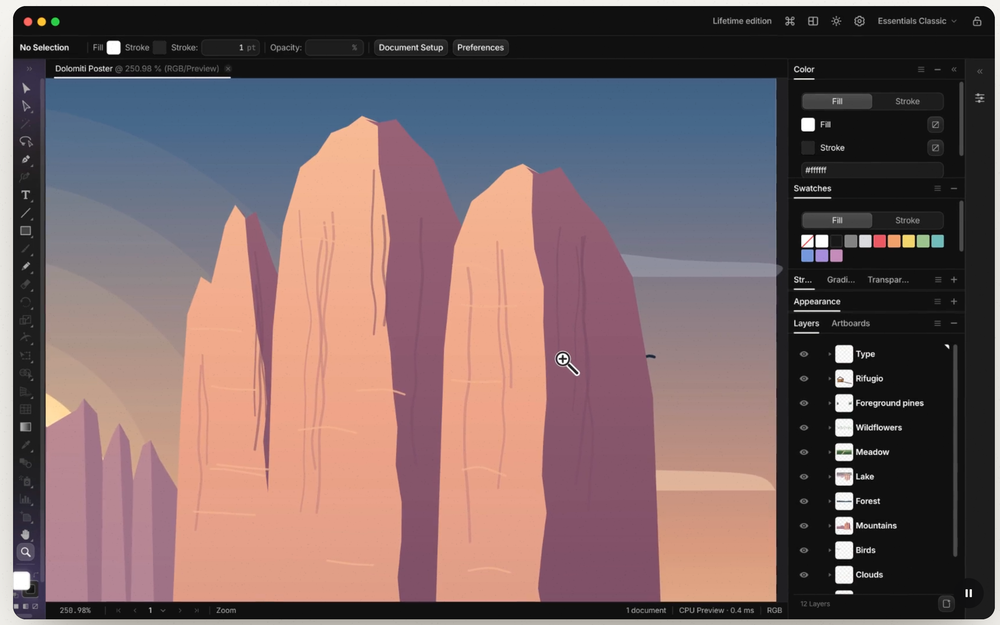Collapse the Swatches panel
The height and width of the screenshot is (625, 1000).
click(x=953, y=189)
